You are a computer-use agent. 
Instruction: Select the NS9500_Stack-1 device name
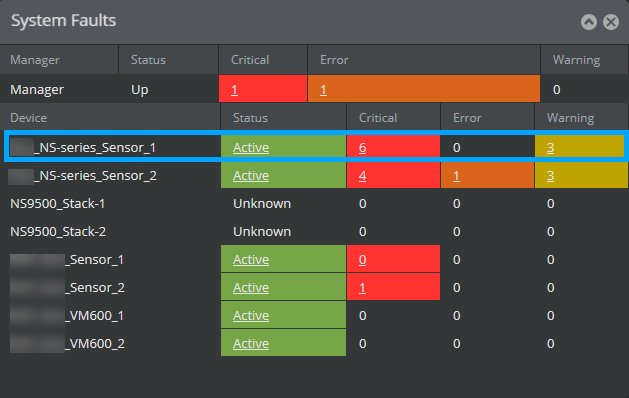click(x=57, y=204)
